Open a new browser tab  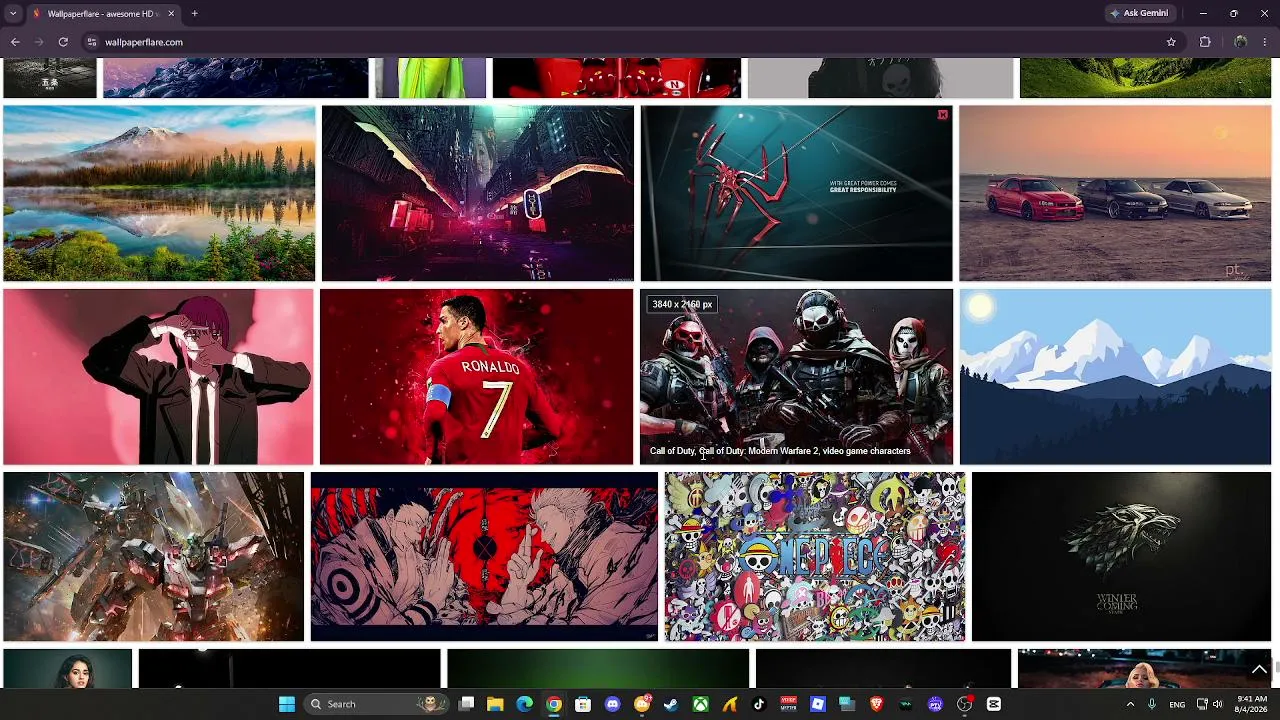(194, 14)
